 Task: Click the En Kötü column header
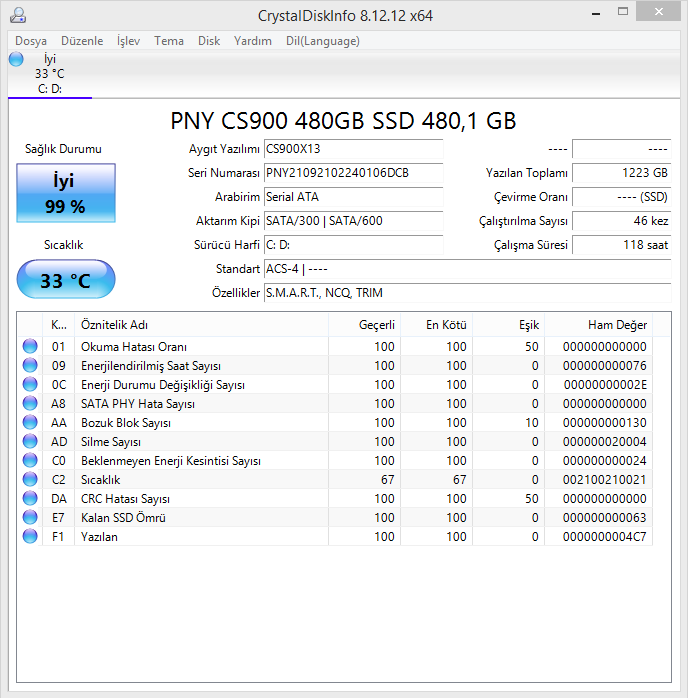[x=437, y=325]
